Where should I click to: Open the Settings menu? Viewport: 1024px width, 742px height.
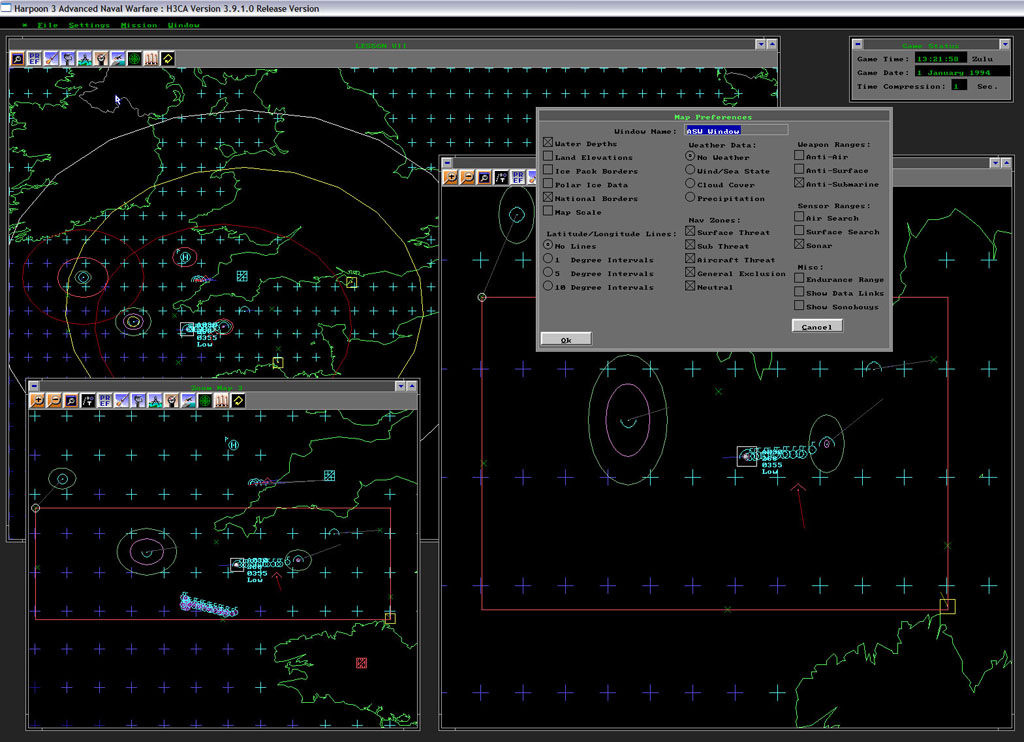coord(89,25)
